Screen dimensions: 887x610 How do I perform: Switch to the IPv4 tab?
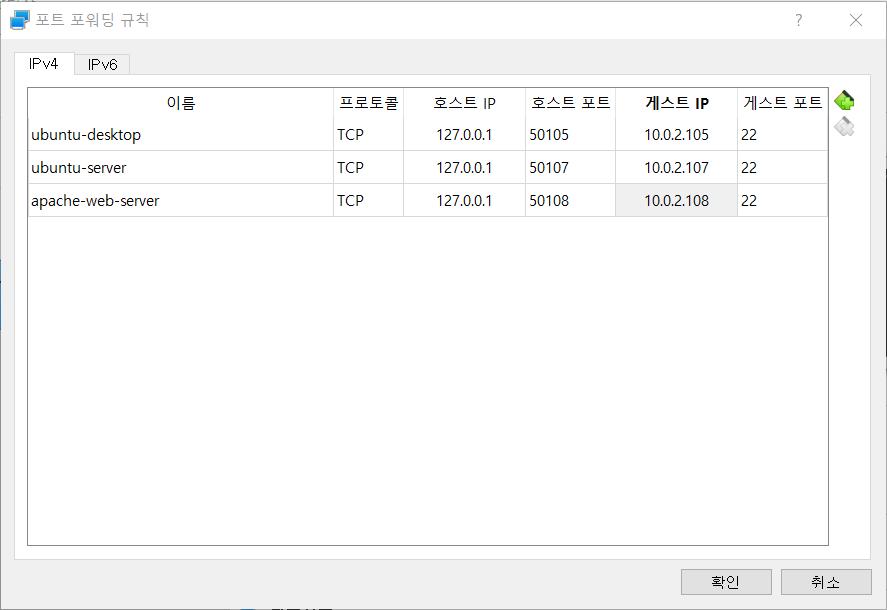[x=44, y=64]
